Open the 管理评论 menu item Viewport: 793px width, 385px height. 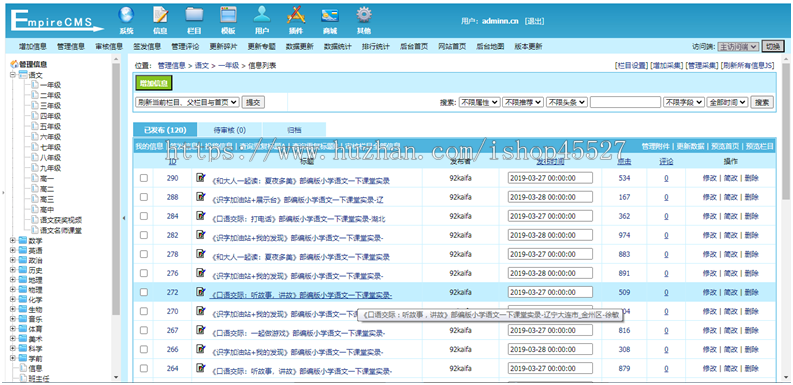click(x=185, y=47)
